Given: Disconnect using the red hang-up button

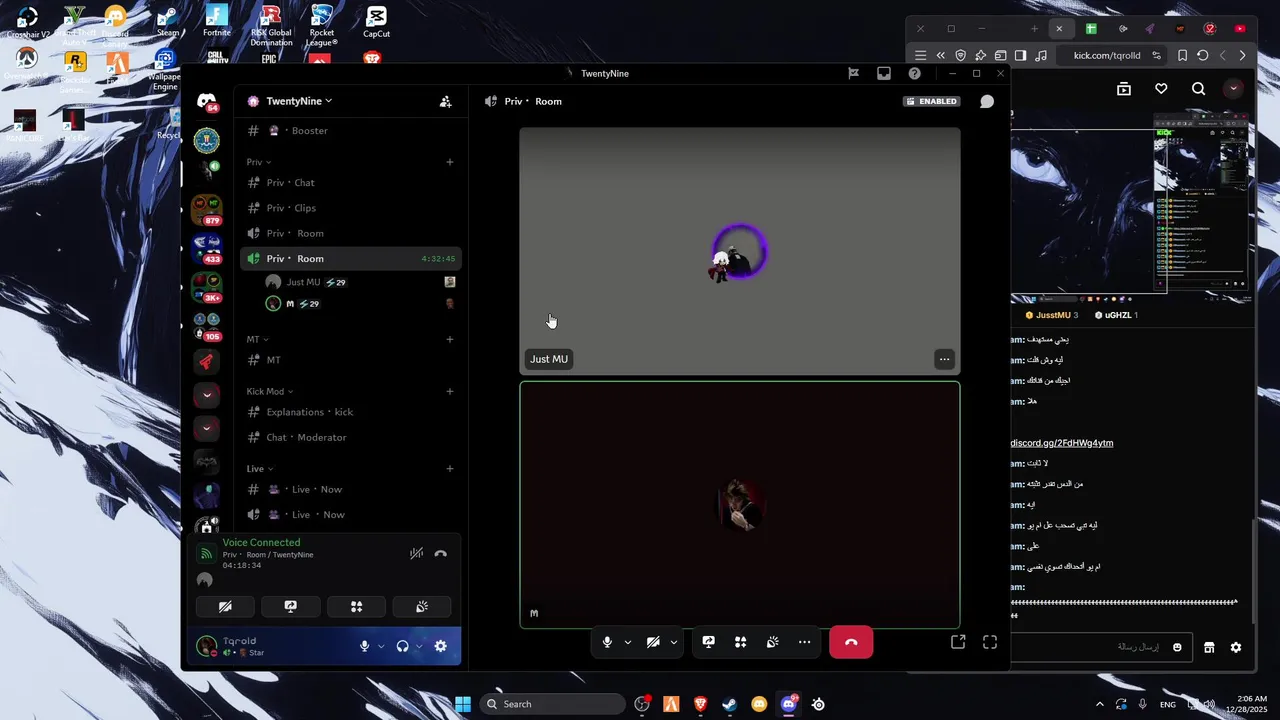Looking at the screenshot, I should pyautogui.click(x=851, y=642).
